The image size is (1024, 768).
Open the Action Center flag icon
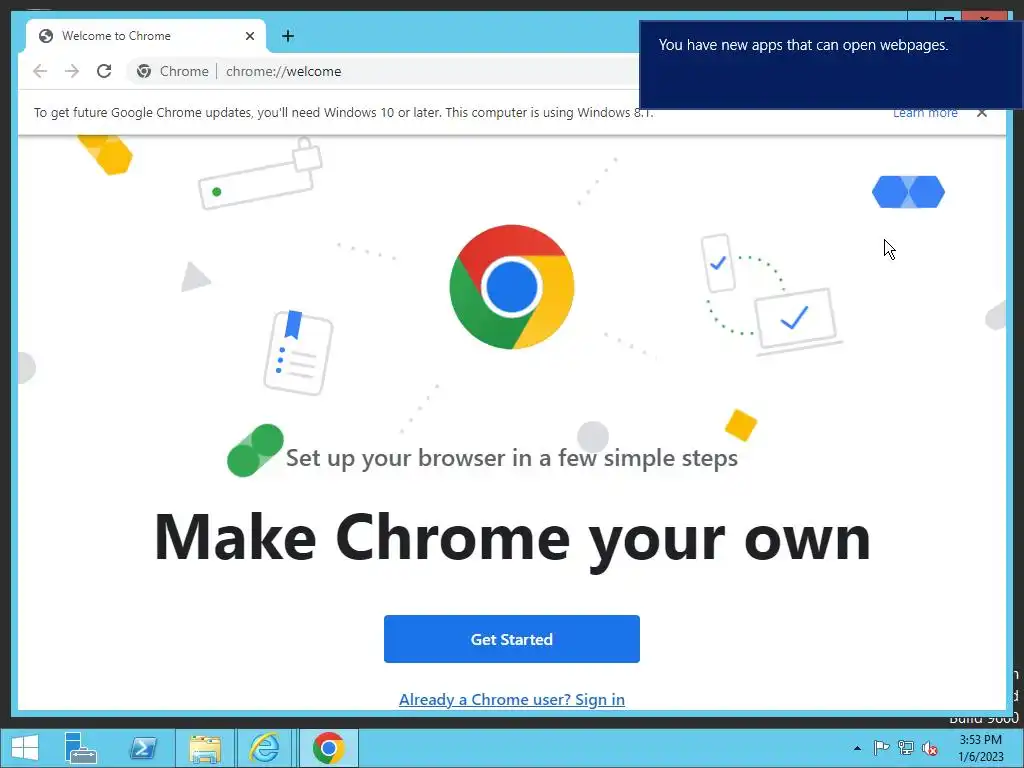pos(881,748)
